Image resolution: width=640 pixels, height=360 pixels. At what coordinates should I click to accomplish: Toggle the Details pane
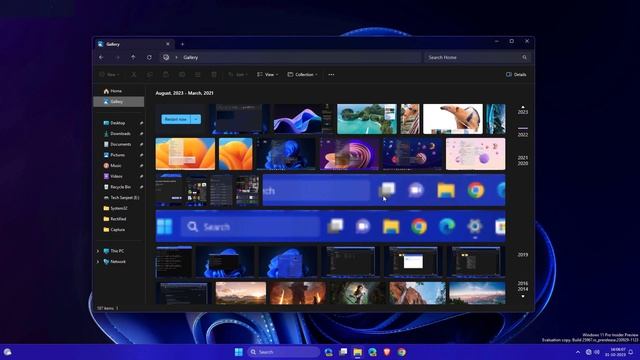(x=516, y=75)
